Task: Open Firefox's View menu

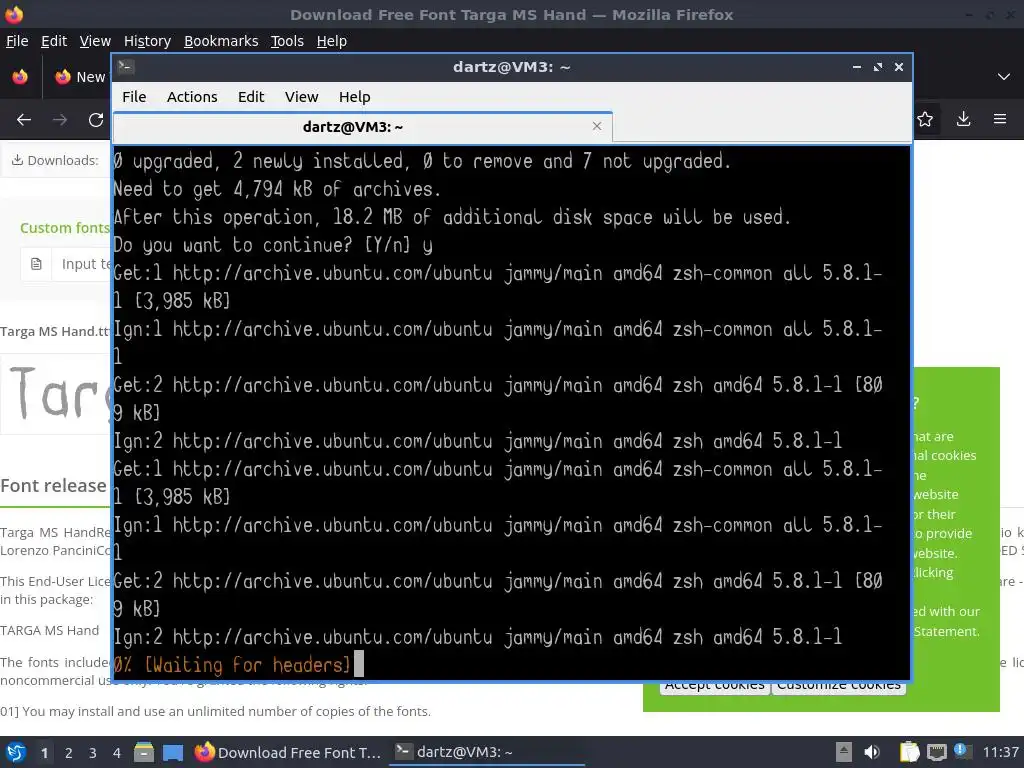Action: [x=95, y=41]
